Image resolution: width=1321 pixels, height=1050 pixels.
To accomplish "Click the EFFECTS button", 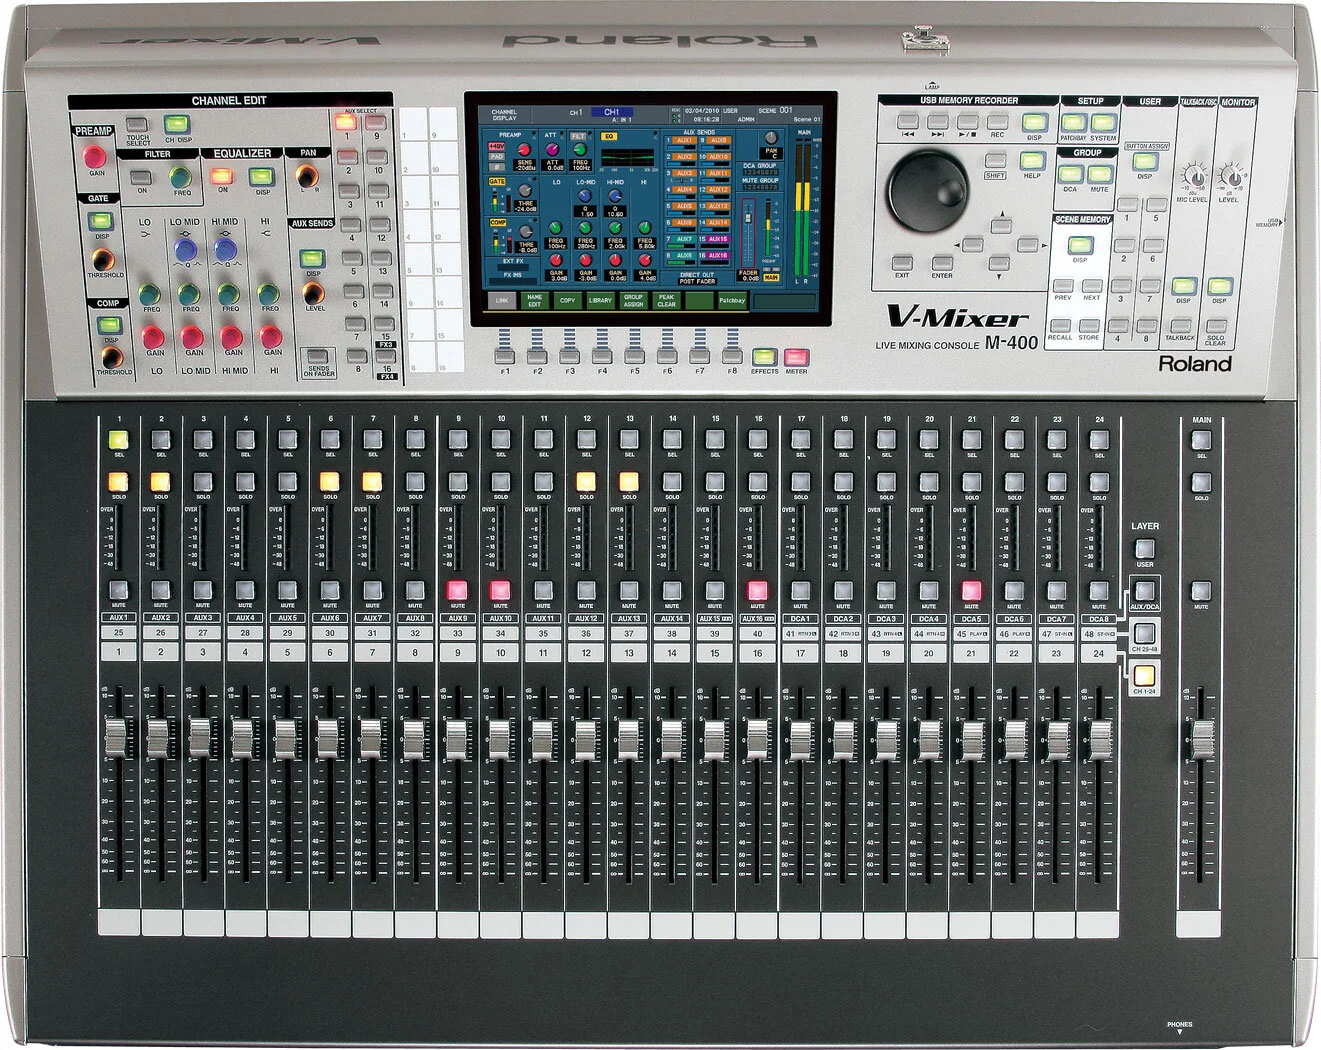I will pos(764,356).
